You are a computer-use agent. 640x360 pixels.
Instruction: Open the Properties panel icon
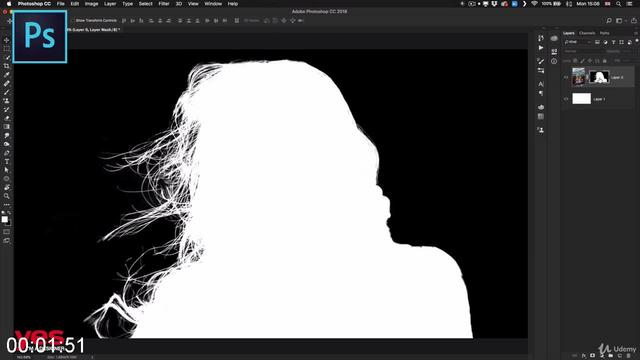click(554, 51)
